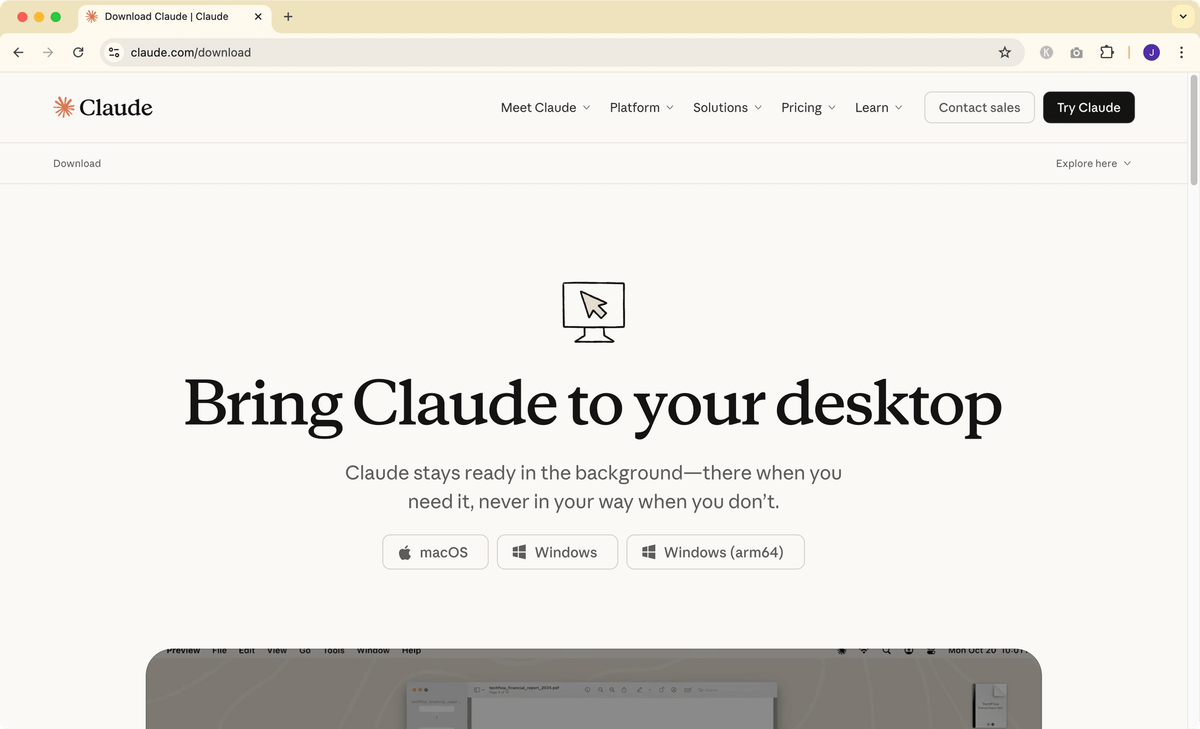Reload the page with the refresh icon
This screenshot has height=729, width=1200.
pyautogui.click(x=78, y=52)
